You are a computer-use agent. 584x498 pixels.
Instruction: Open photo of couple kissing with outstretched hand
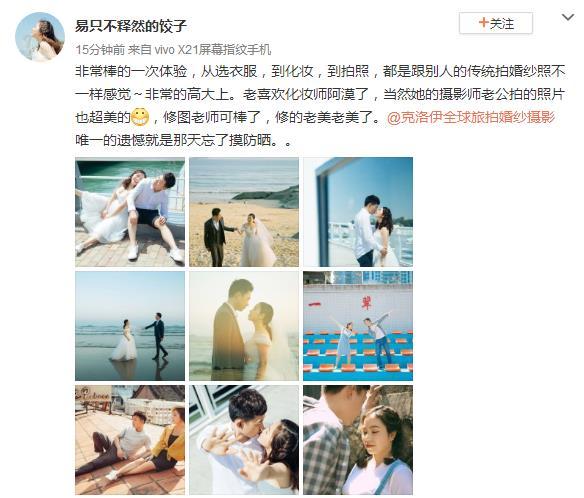244,440
